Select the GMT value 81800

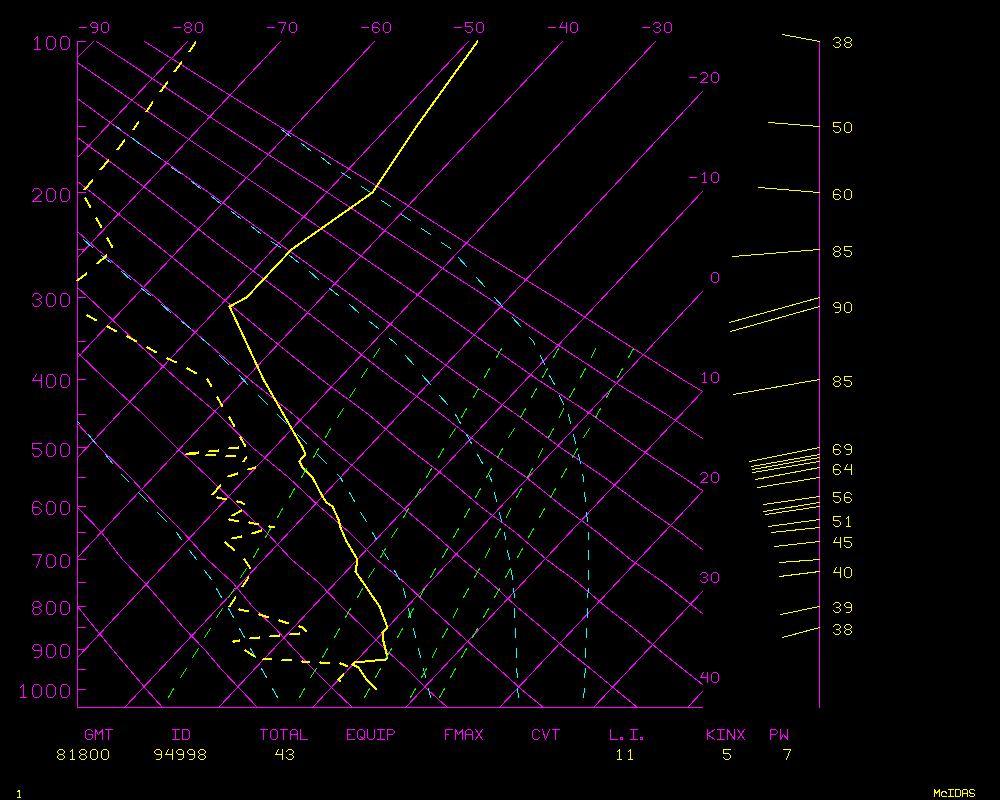click(83, 755)
